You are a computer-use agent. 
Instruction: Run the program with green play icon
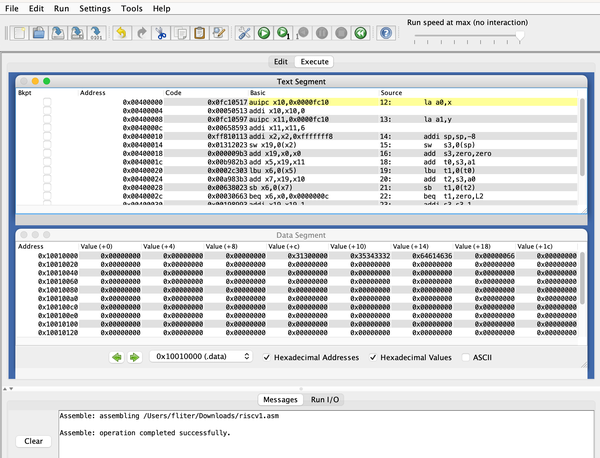click(x=263, y=33)
